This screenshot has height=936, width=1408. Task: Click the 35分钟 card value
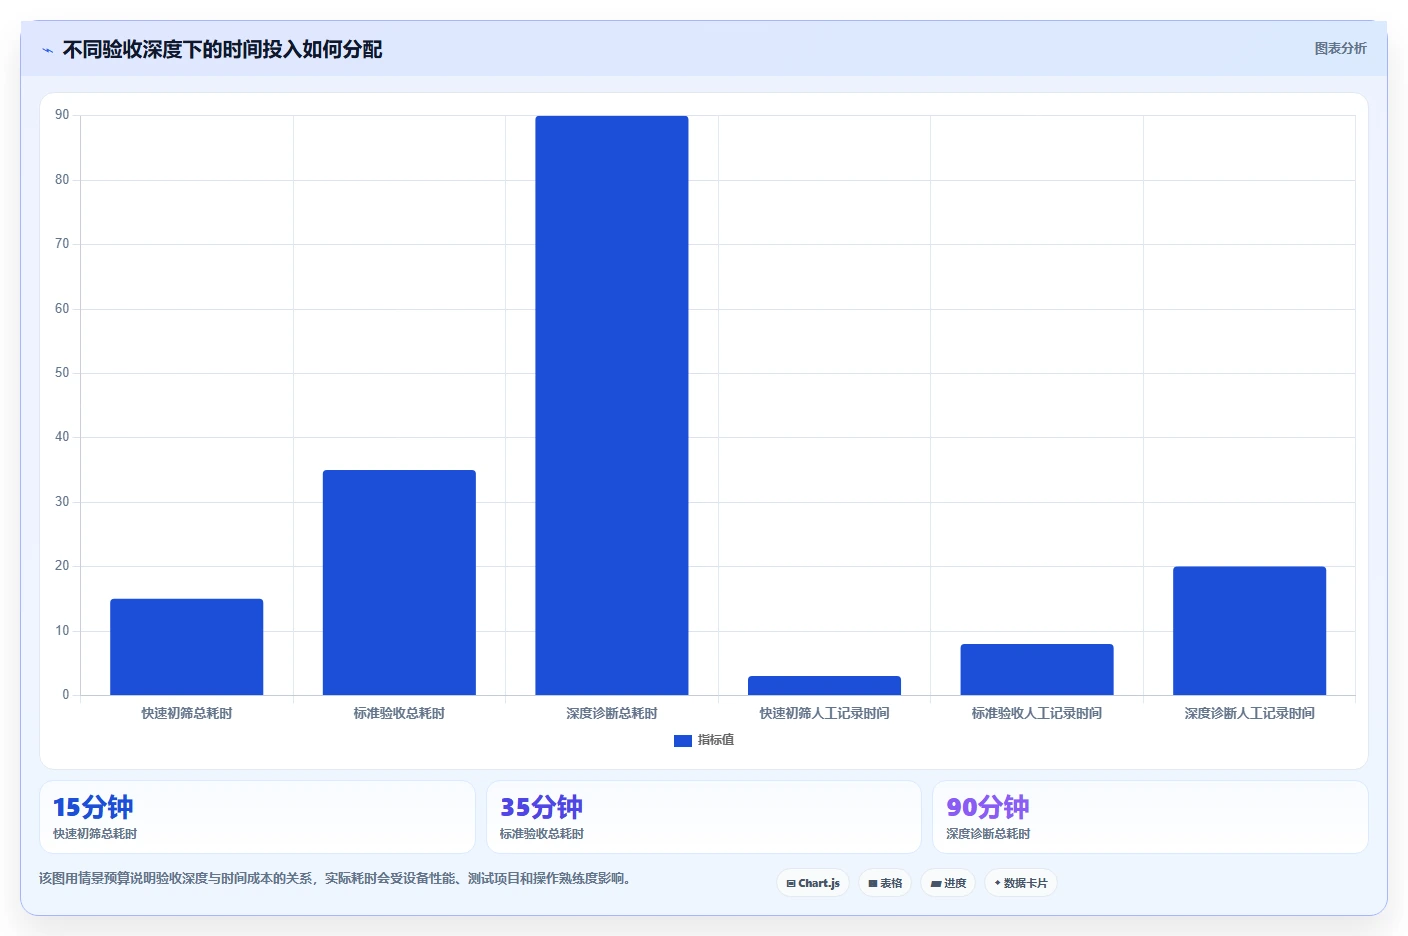click(541, 807)
